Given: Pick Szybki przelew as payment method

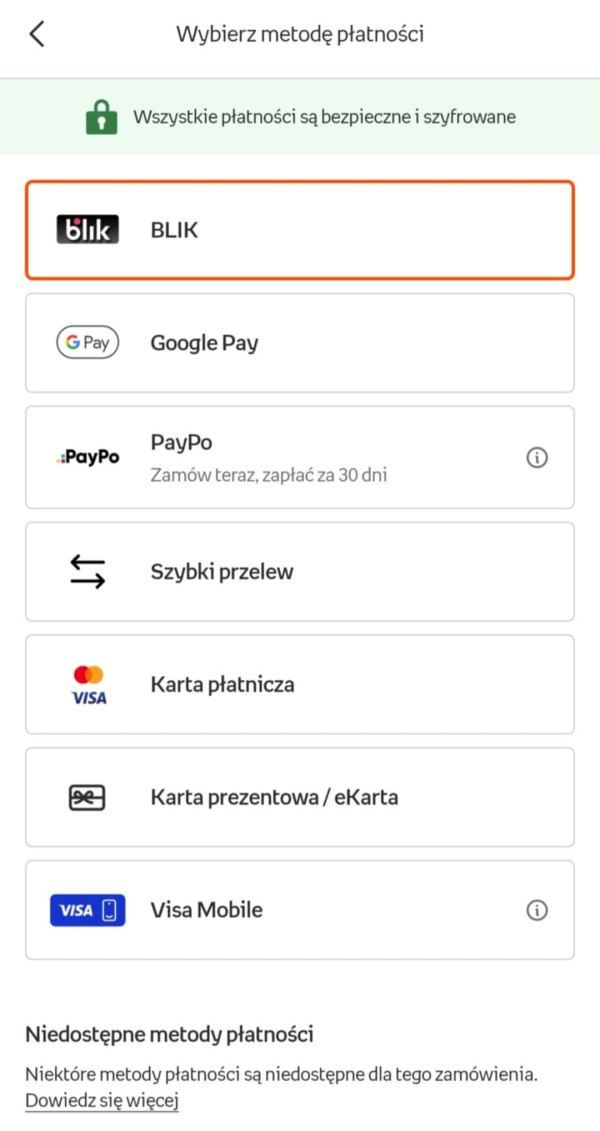Looking at the screenshot, I should click(300, 570).
